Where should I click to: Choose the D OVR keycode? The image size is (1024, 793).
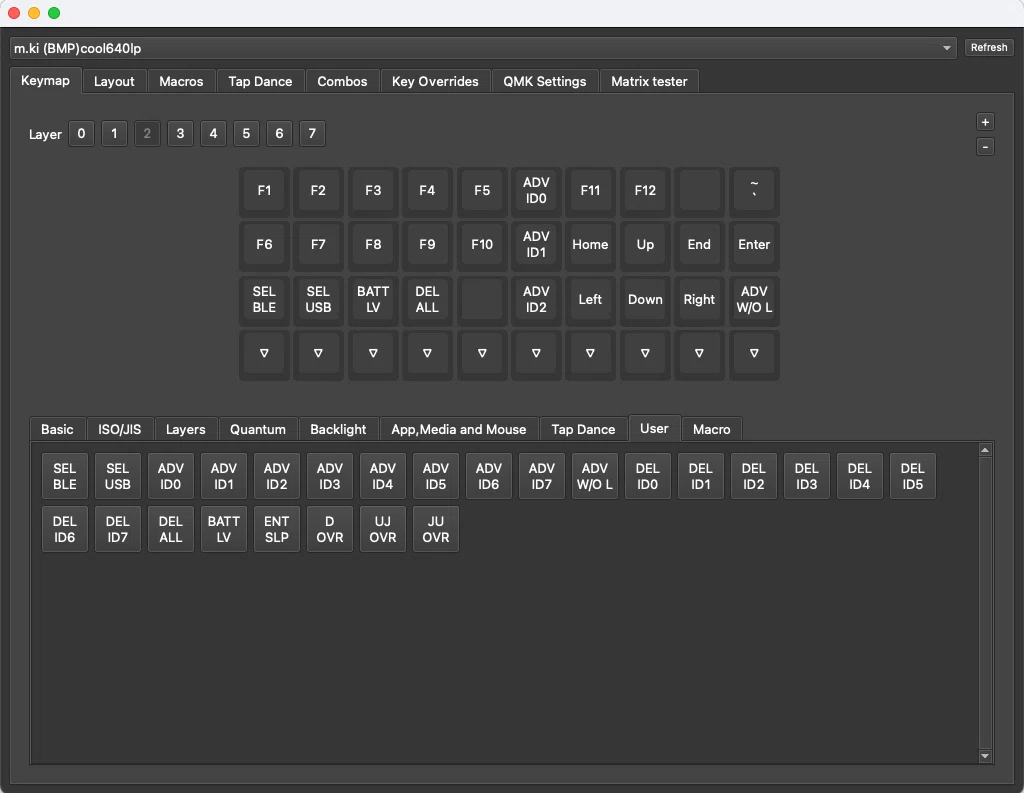[330, 529]
